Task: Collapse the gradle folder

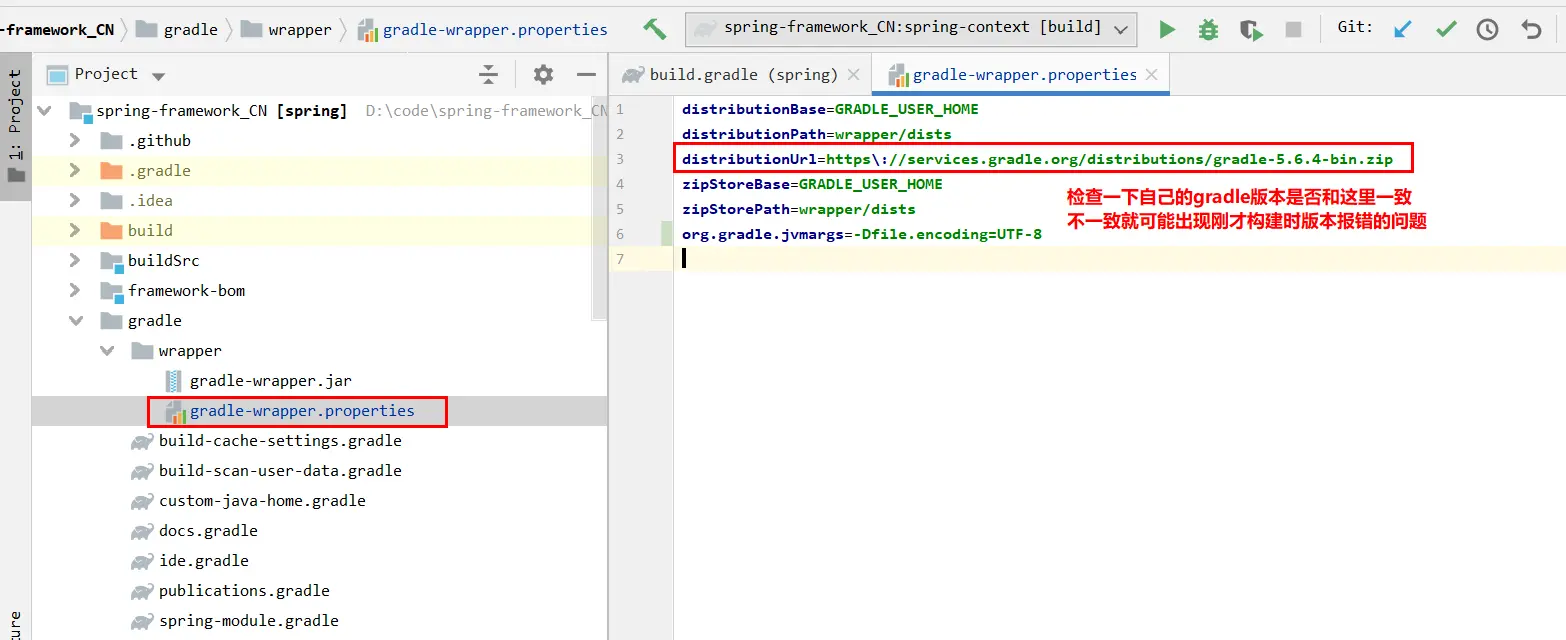Action: click(x=75, y=320)
